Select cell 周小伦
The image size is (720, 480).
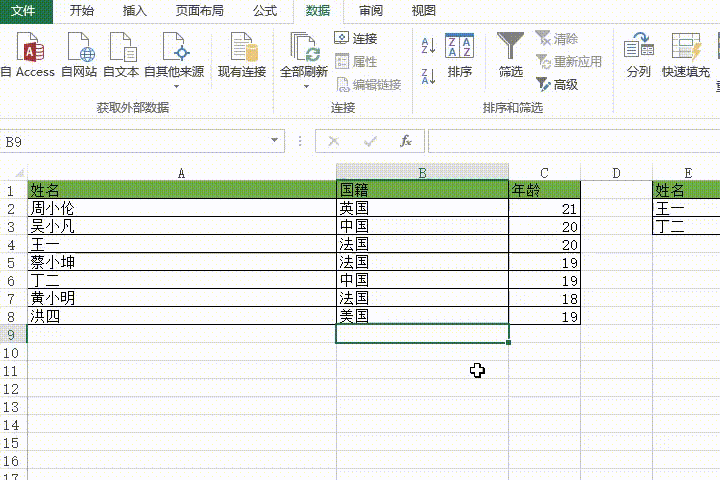182,208
